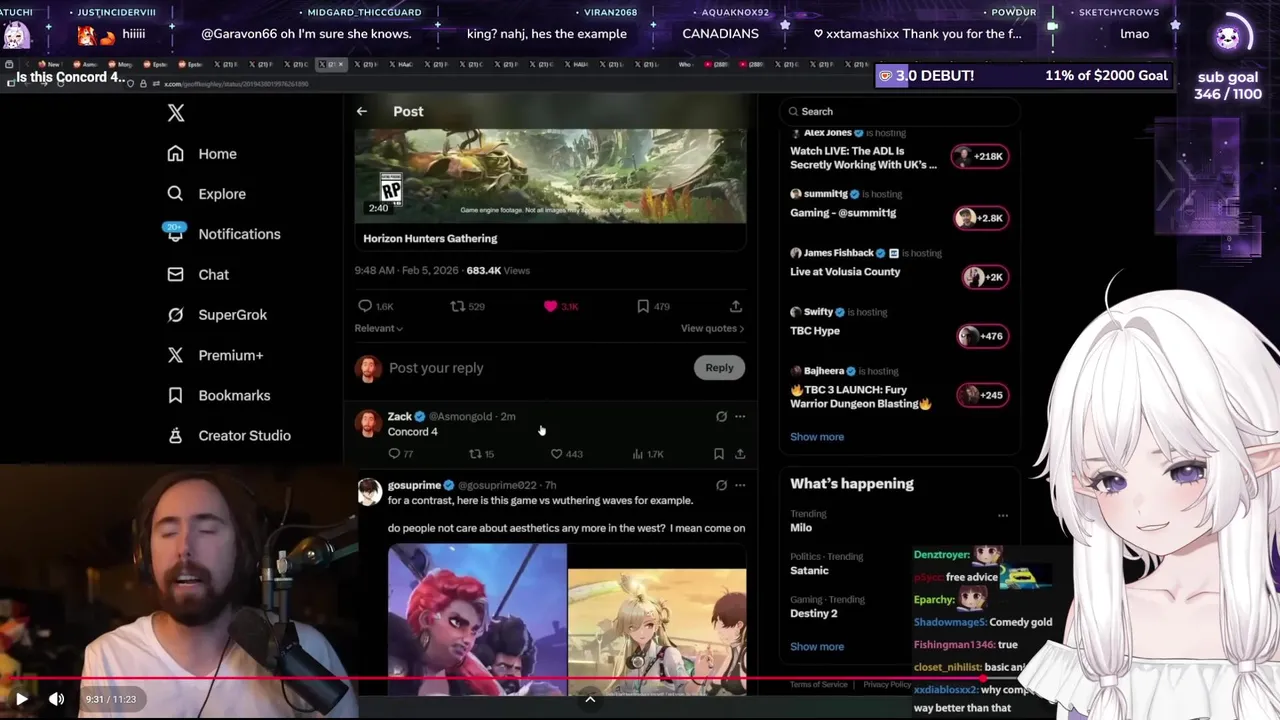Open gosuprime's profile name

point(414,485)
